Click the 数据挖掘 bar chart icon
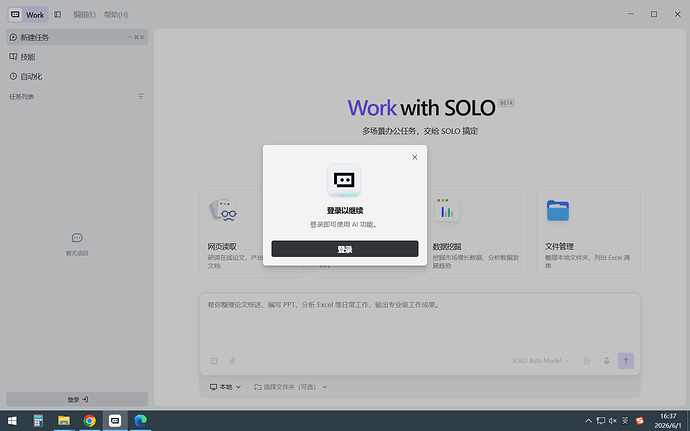This screenshot has height=431, width=690. click(x=447, y=209)
